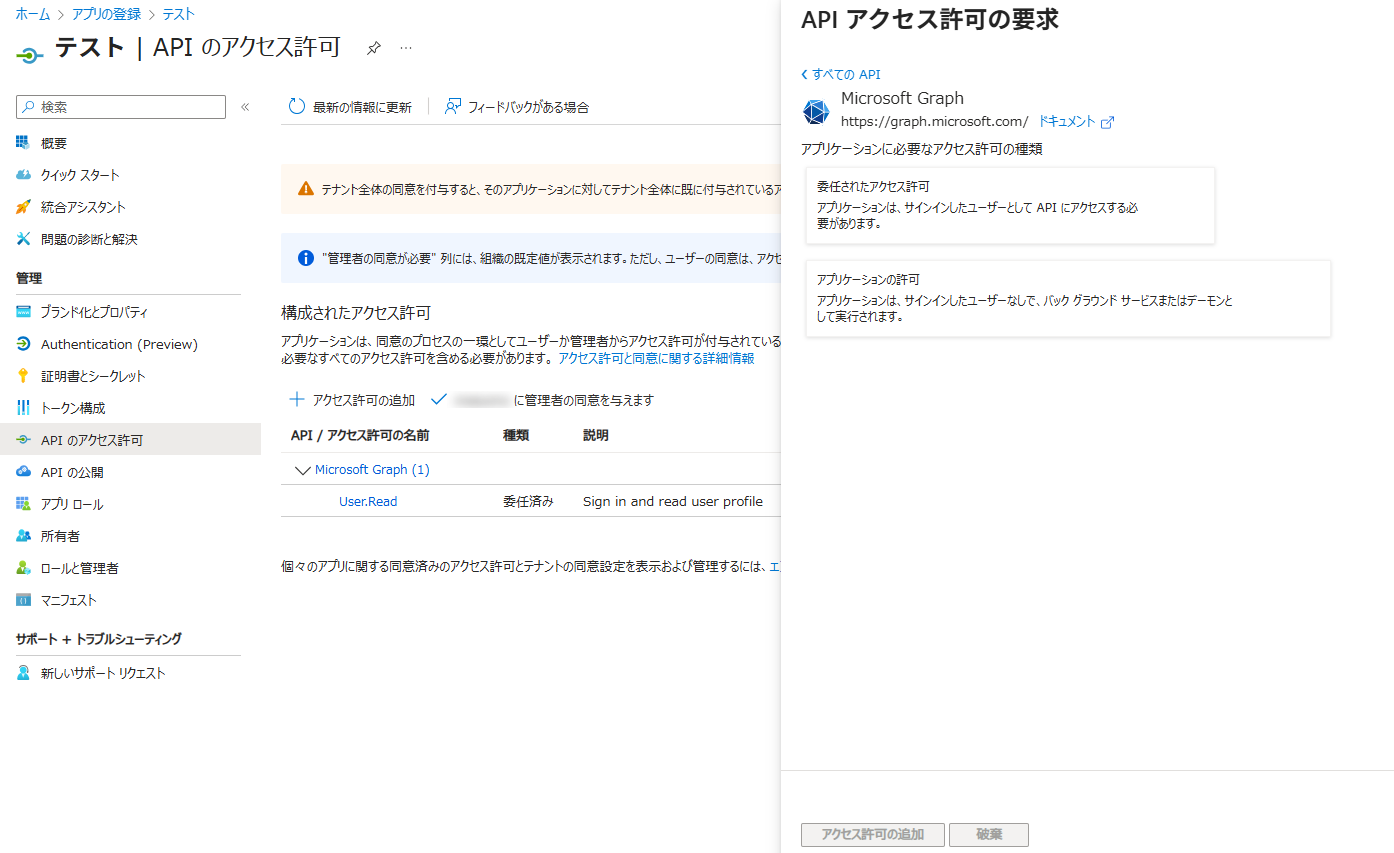The height and width of the screenshot is (853, 1394).
Task: Go back via すべての API chevron link
Action: click(x=841, y=74)
